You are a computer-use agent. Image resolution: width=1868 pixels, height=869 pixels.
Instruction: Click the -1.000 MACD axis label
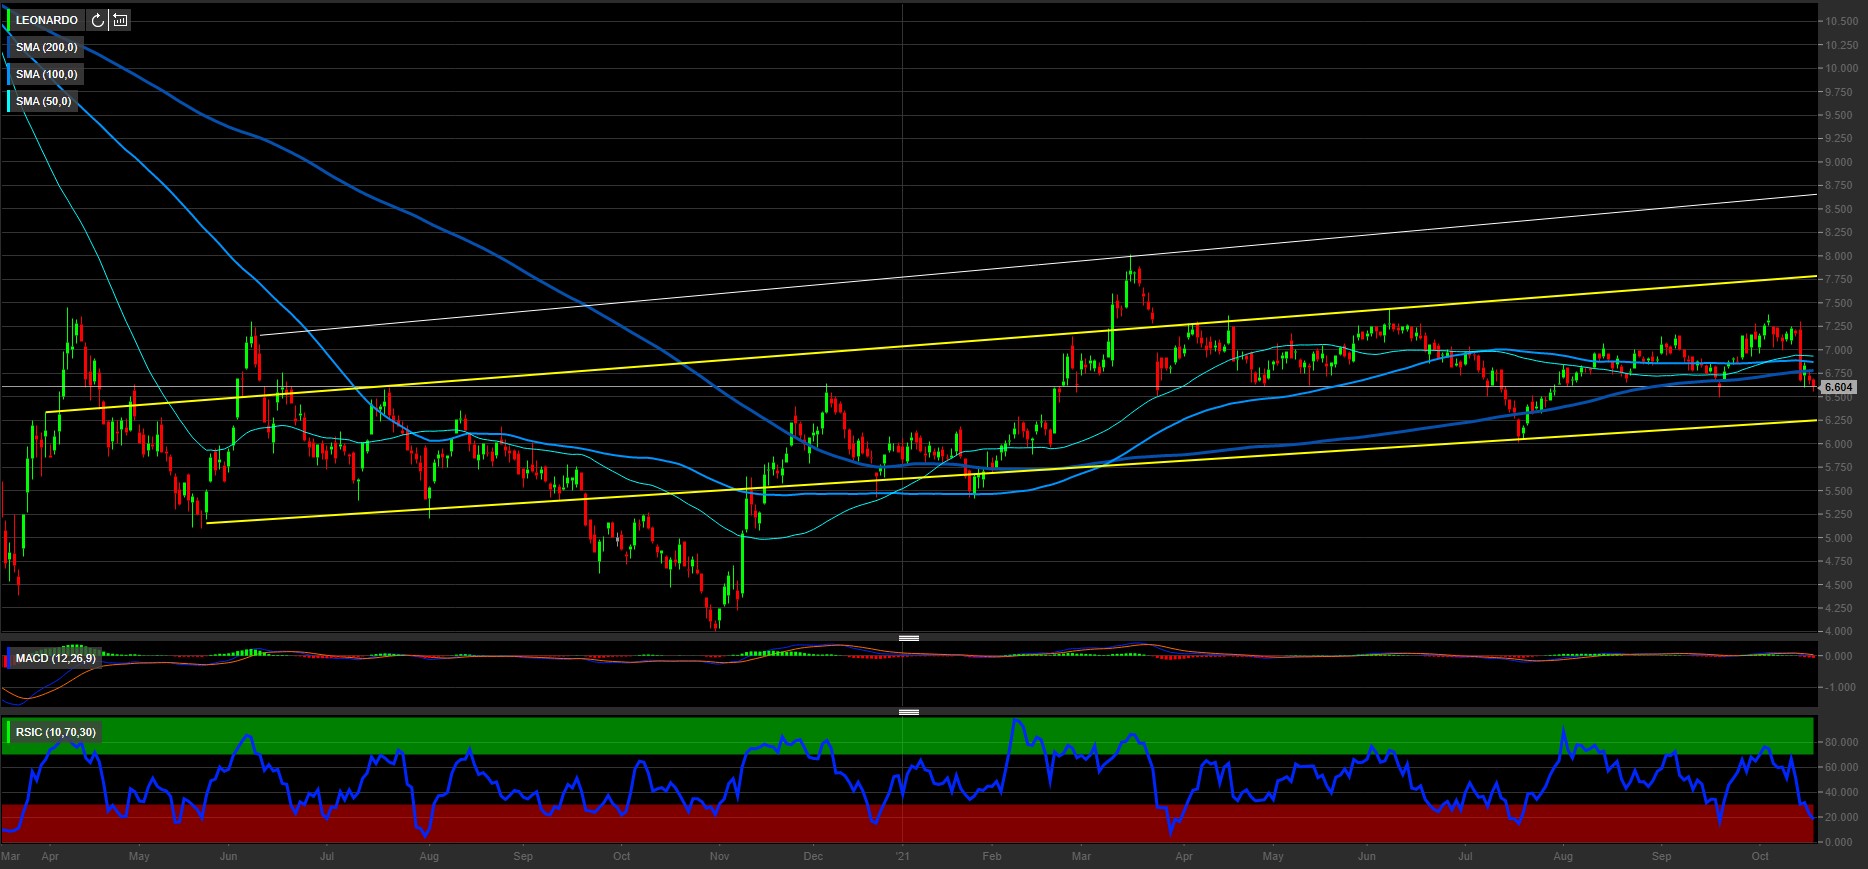tap(1840, 687)
